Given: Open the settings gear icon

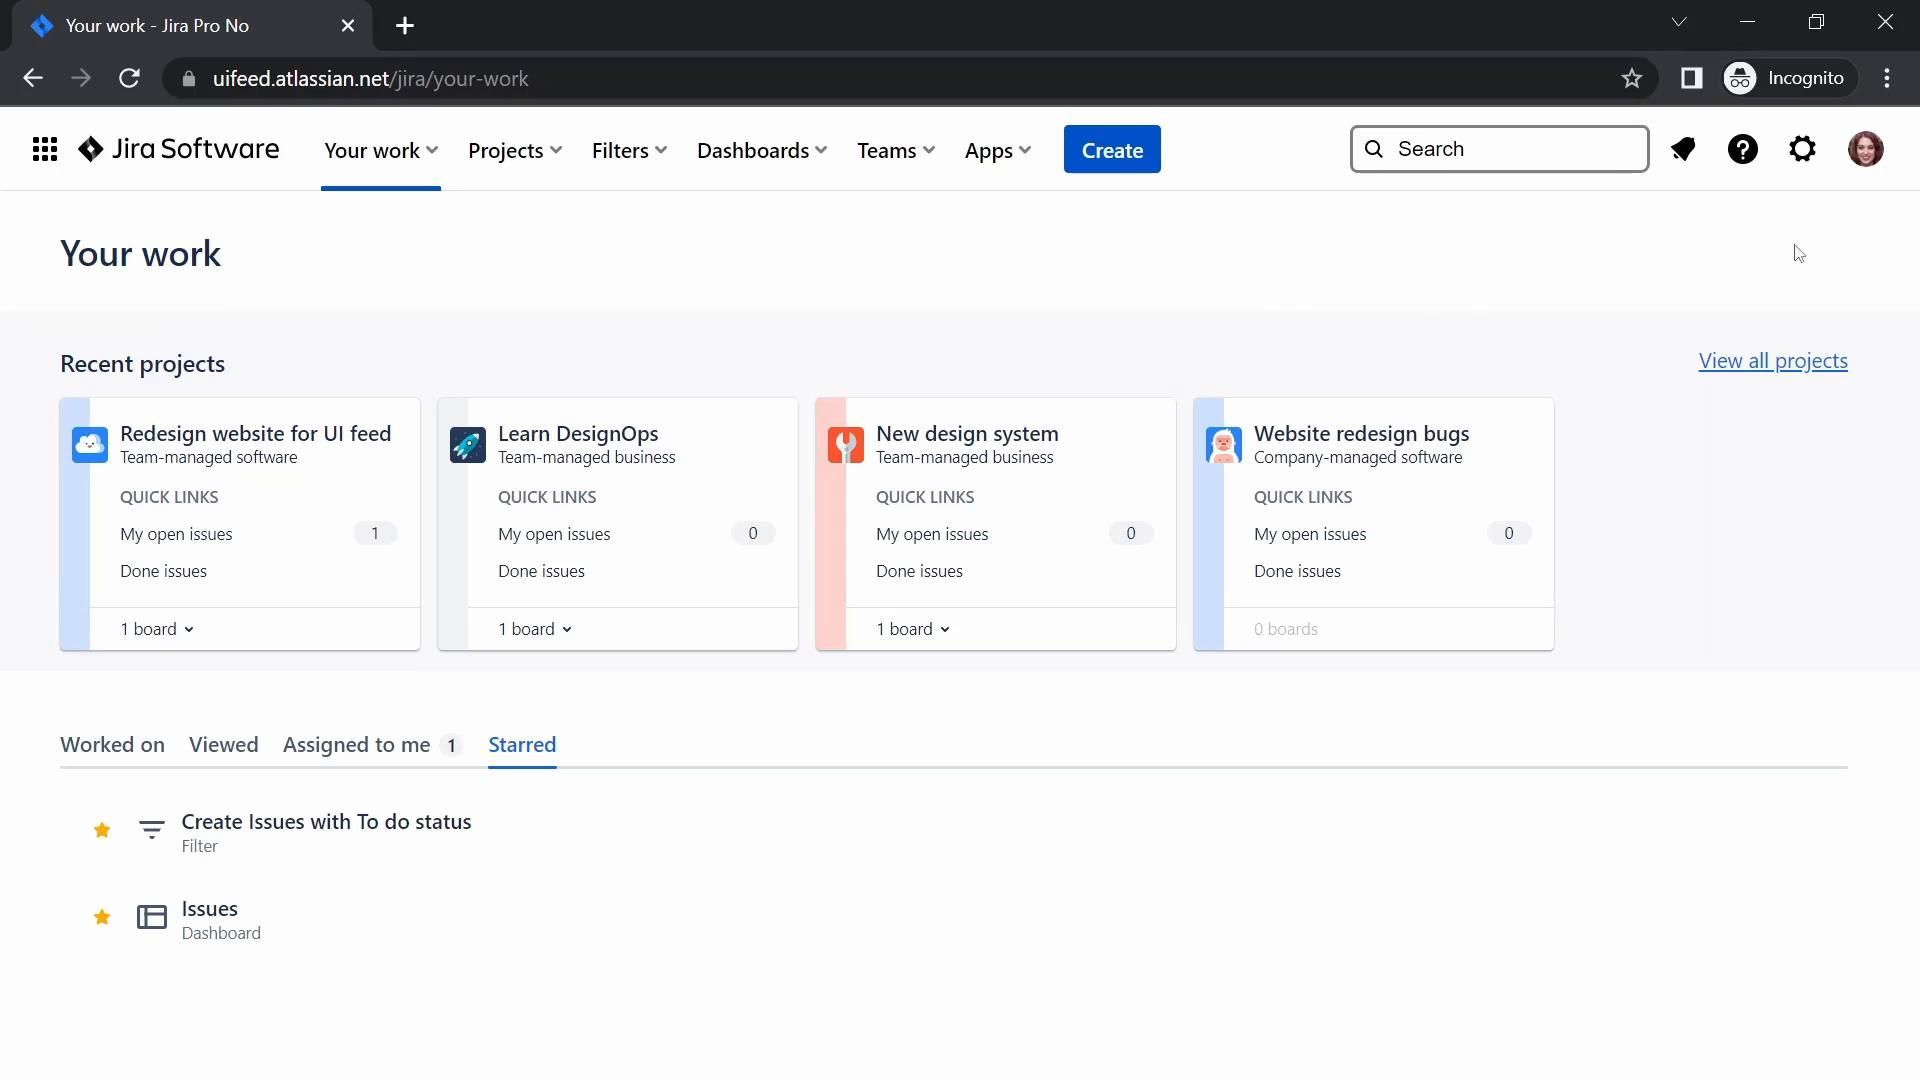Looking at the screenshot, I should [x=1802, y=150].
